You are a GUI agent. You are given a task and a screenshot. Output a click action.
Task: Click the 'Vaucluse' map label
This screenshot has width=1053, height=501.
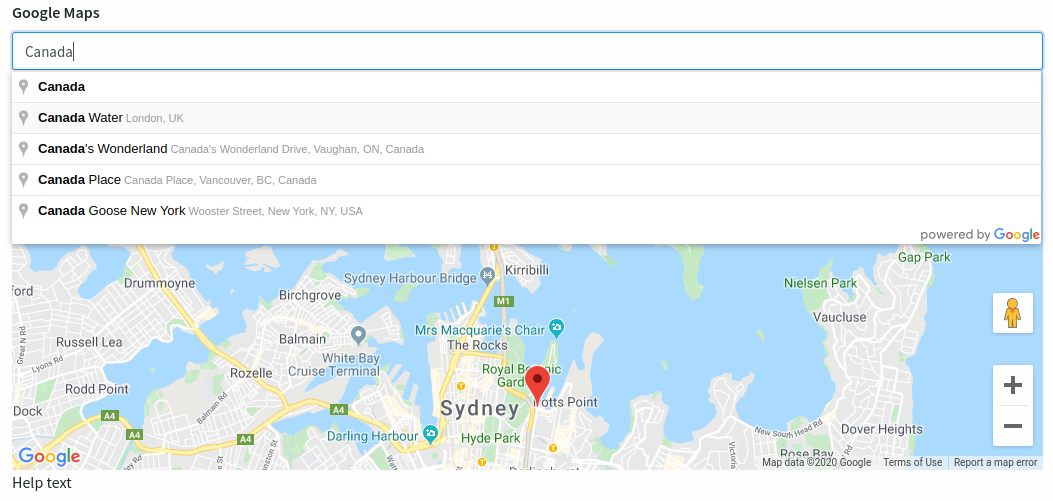tap(839, 316)
